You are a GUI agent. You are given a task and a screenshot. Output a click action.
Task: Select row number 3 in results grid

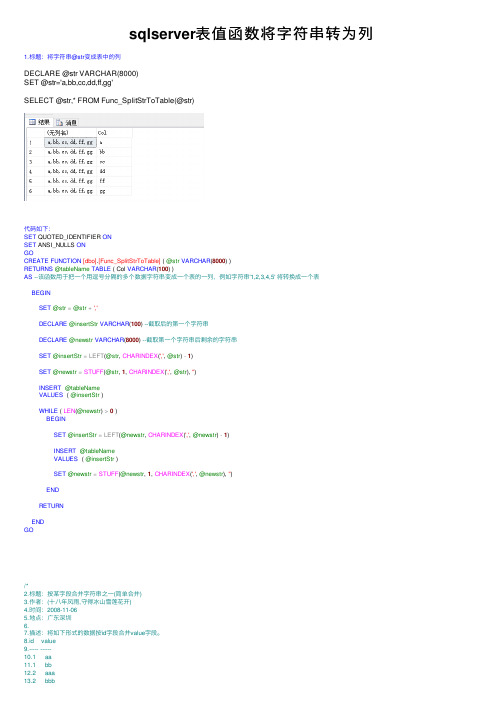(30, 162)
